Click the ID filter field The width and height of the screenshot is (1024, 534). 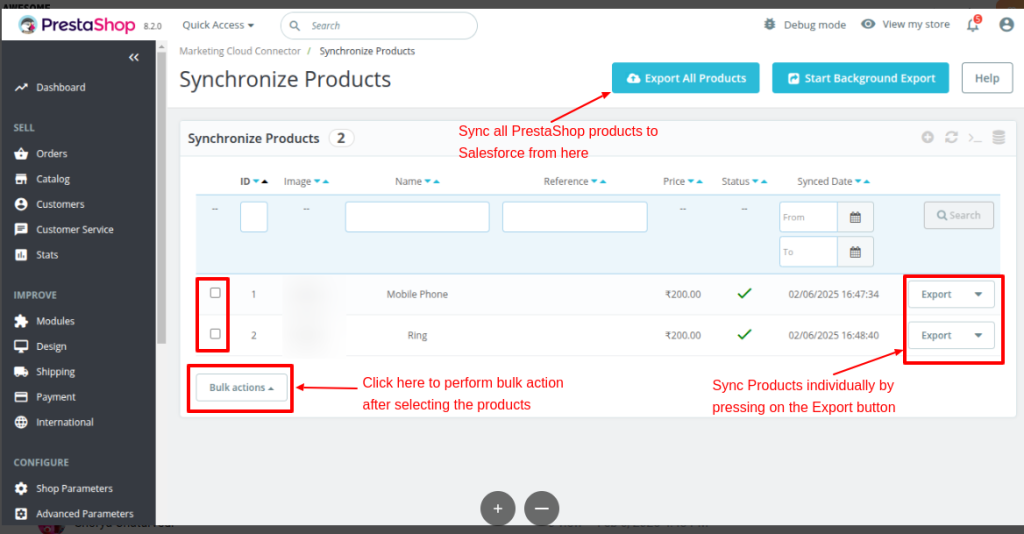point(254,217)
